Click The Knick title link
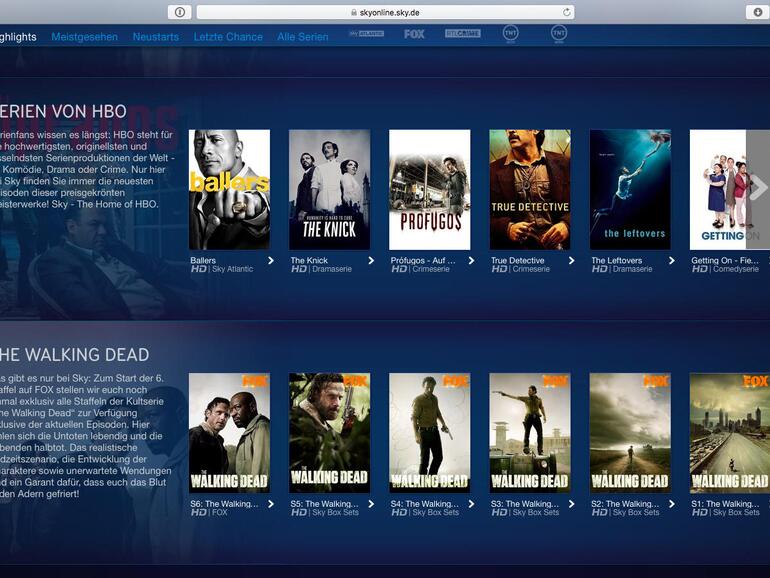Screen dimensions: 770x578 (309, 260)
